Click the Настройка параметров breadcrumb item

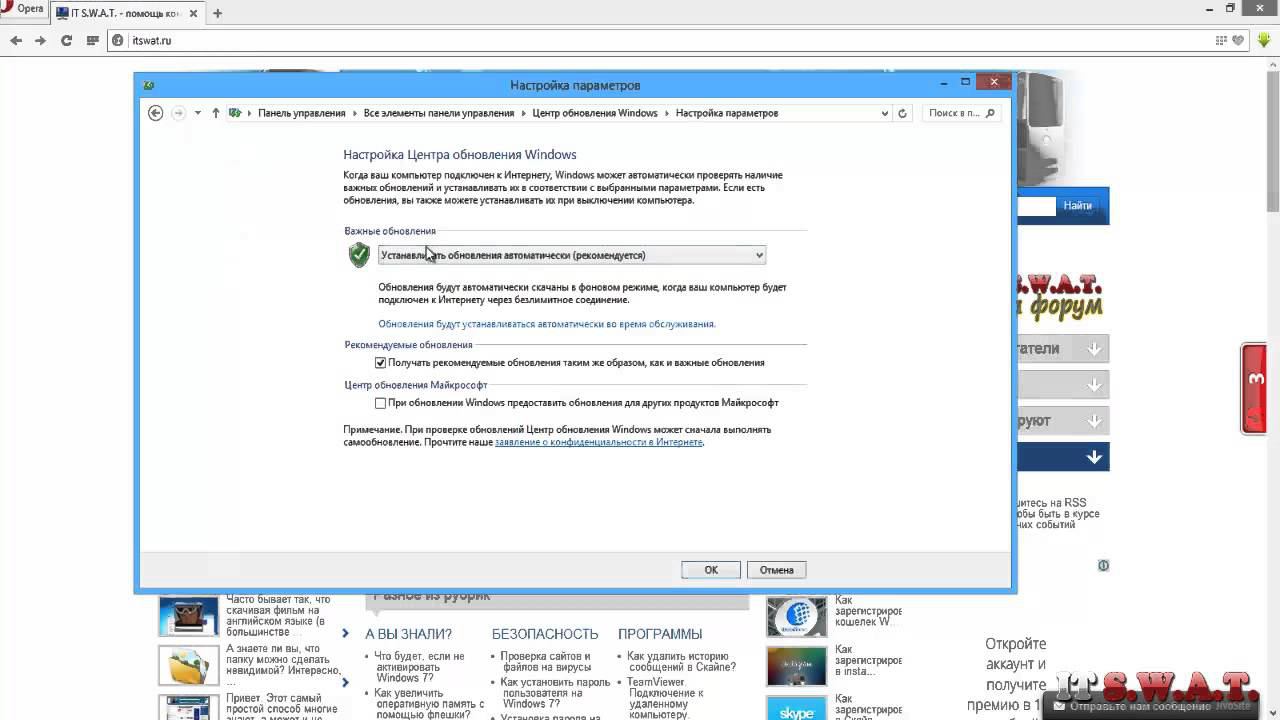click(x=727, y=113)
